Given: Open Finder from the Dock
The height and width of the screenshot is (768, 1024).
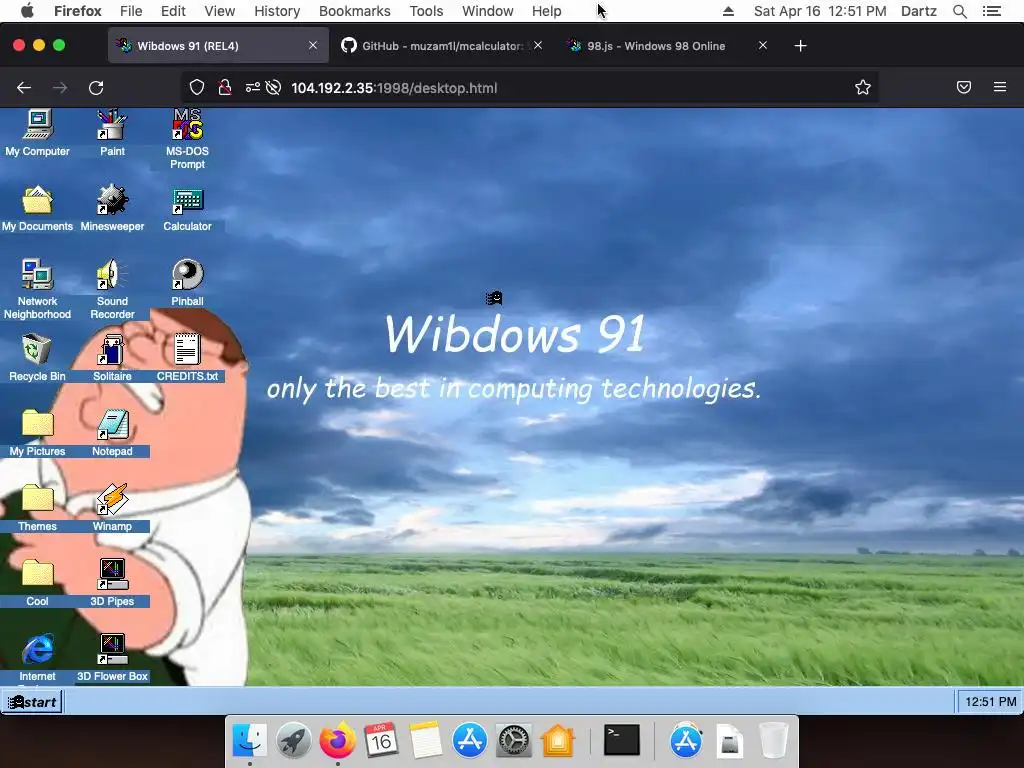Looking at the screenshot, I should (x=249, y=741).
